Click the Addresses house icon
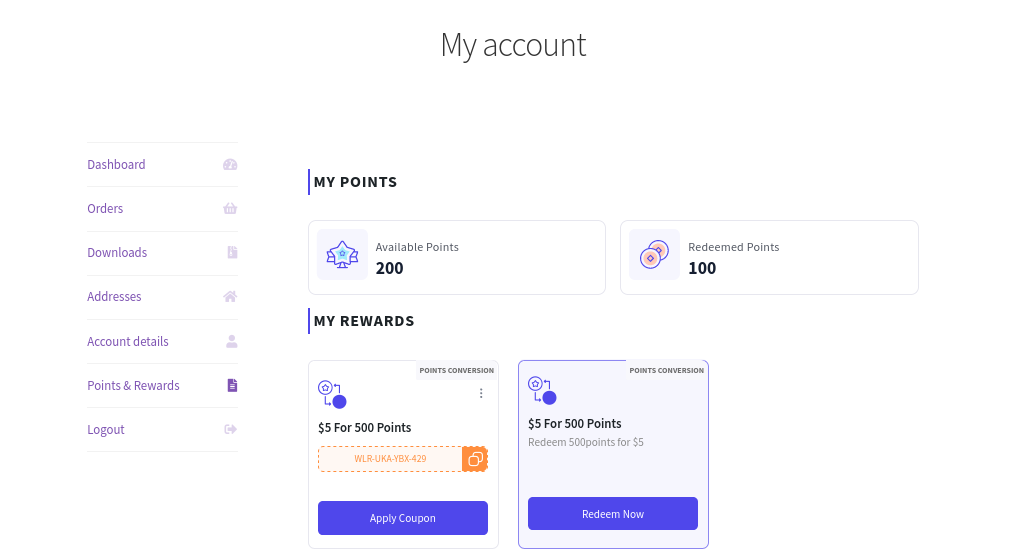 click(230, 297)
